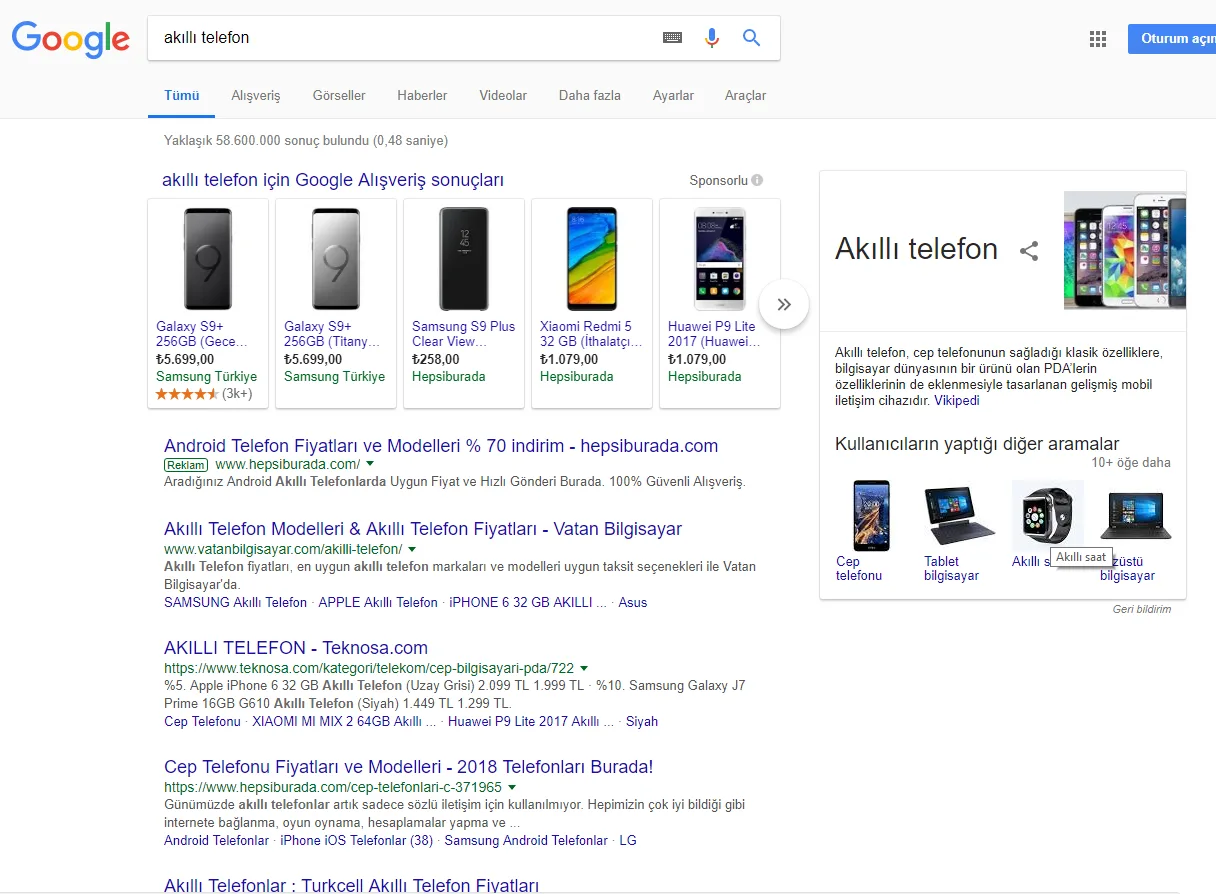Screen dimensions: 1216x894
Task: Click the Sponsorlu info icon
Action: (x=757, y=180)
